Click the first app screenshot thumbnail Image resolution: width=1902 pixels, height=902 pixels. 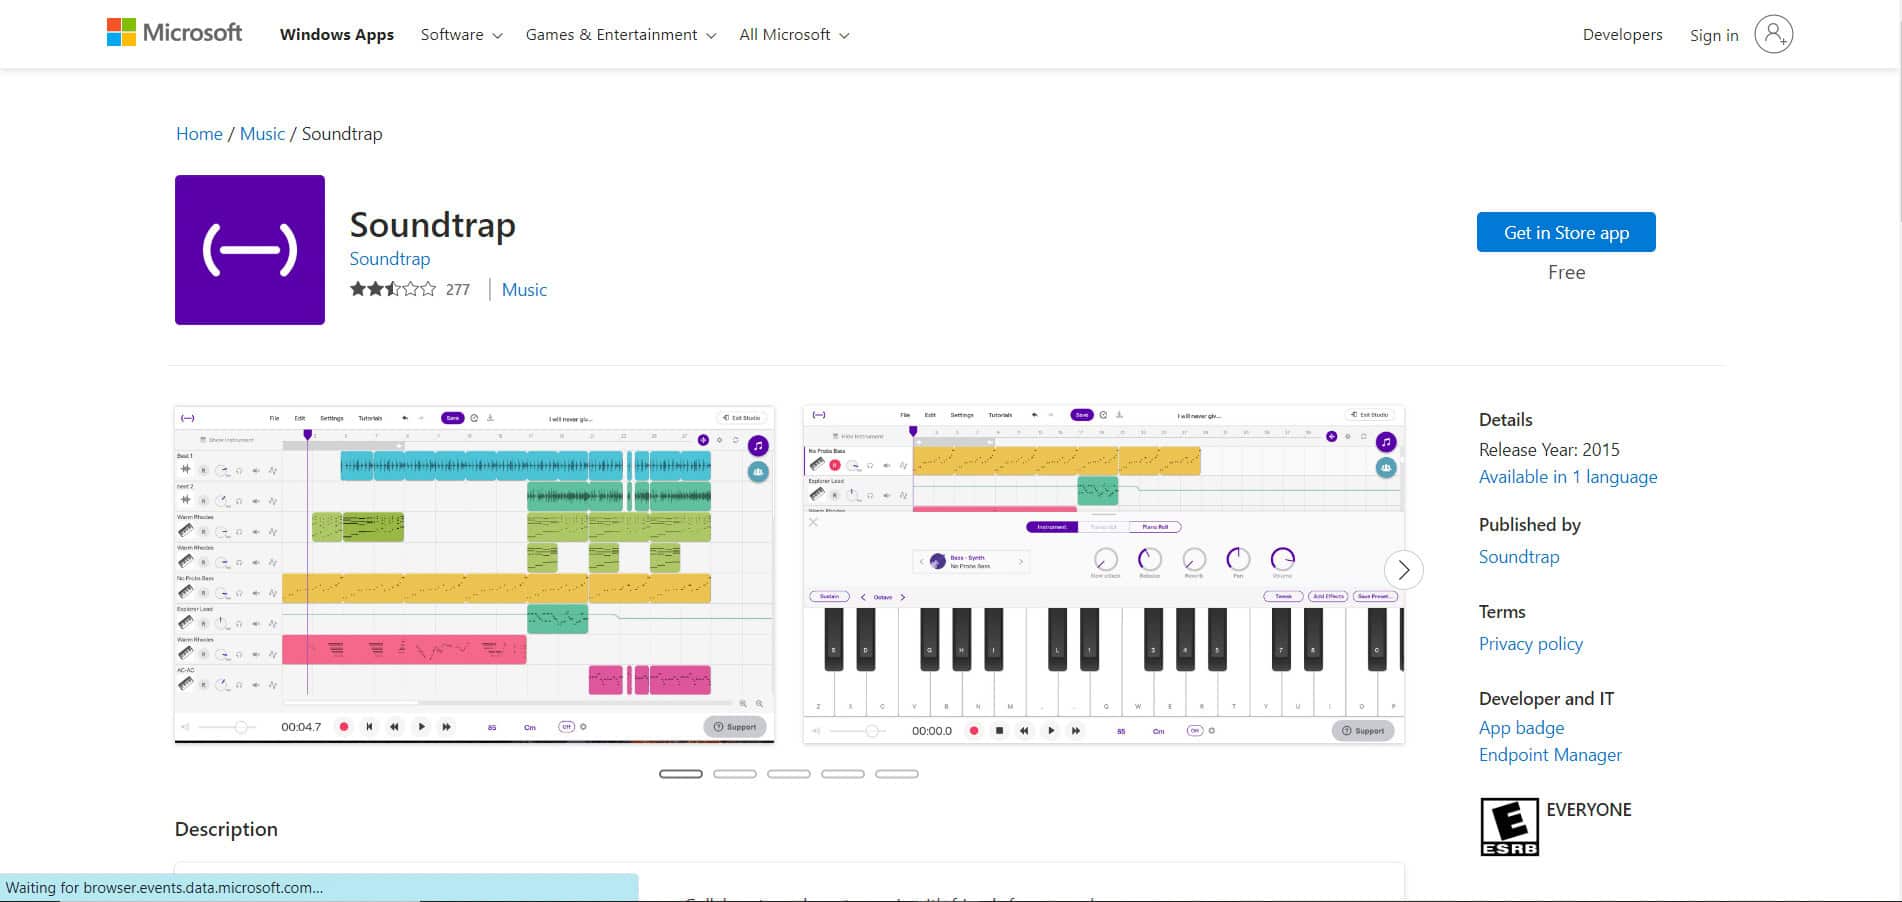(x=474, y=570)
